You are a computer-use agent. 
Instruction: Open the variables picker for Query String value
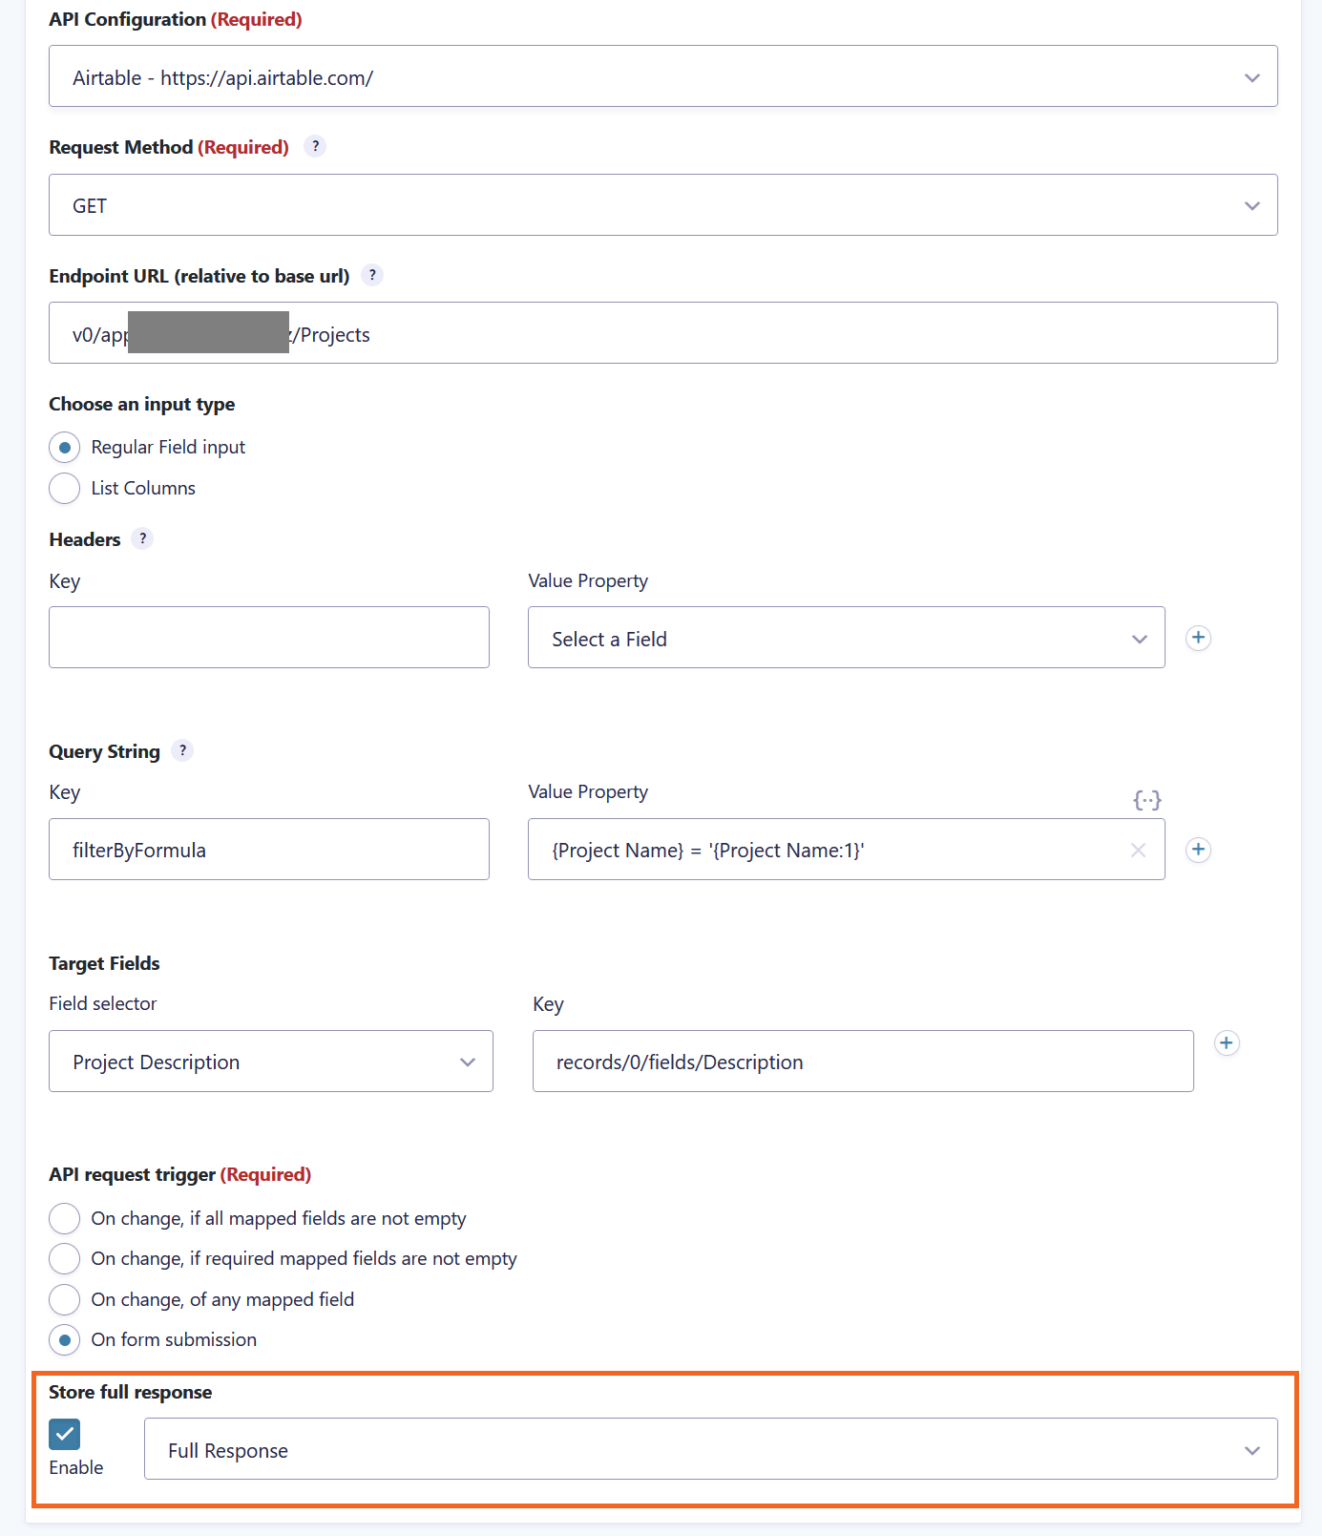[1148, 798]
